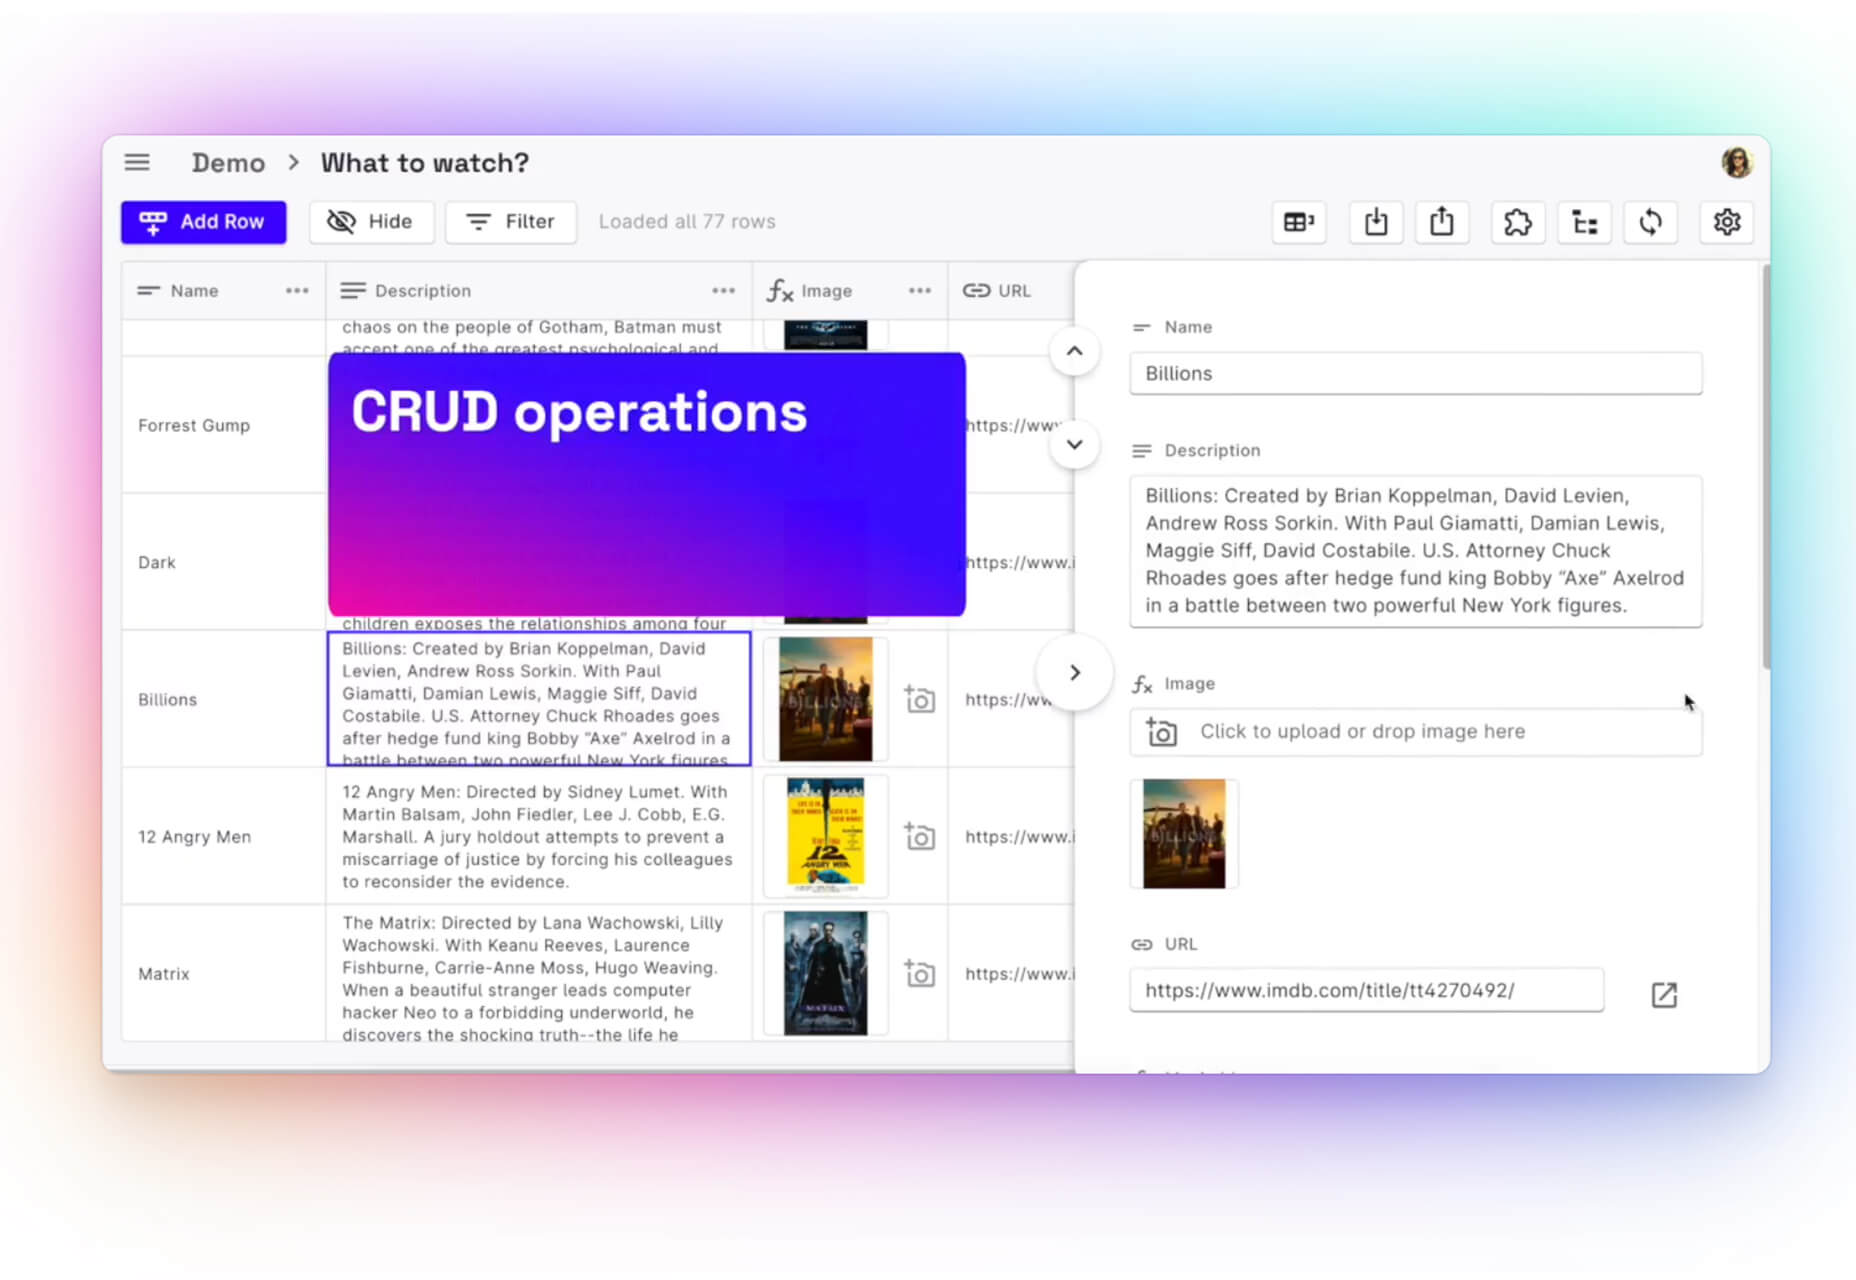This screenshot has height=1280, width=1856.
Task: Click the share export icon
Action: (1441, 222)
